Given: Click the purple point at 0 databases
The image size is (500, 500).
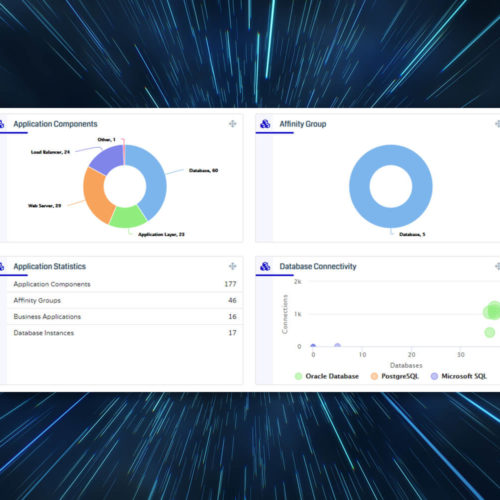Looking at the screenshot, I should 313,346.
